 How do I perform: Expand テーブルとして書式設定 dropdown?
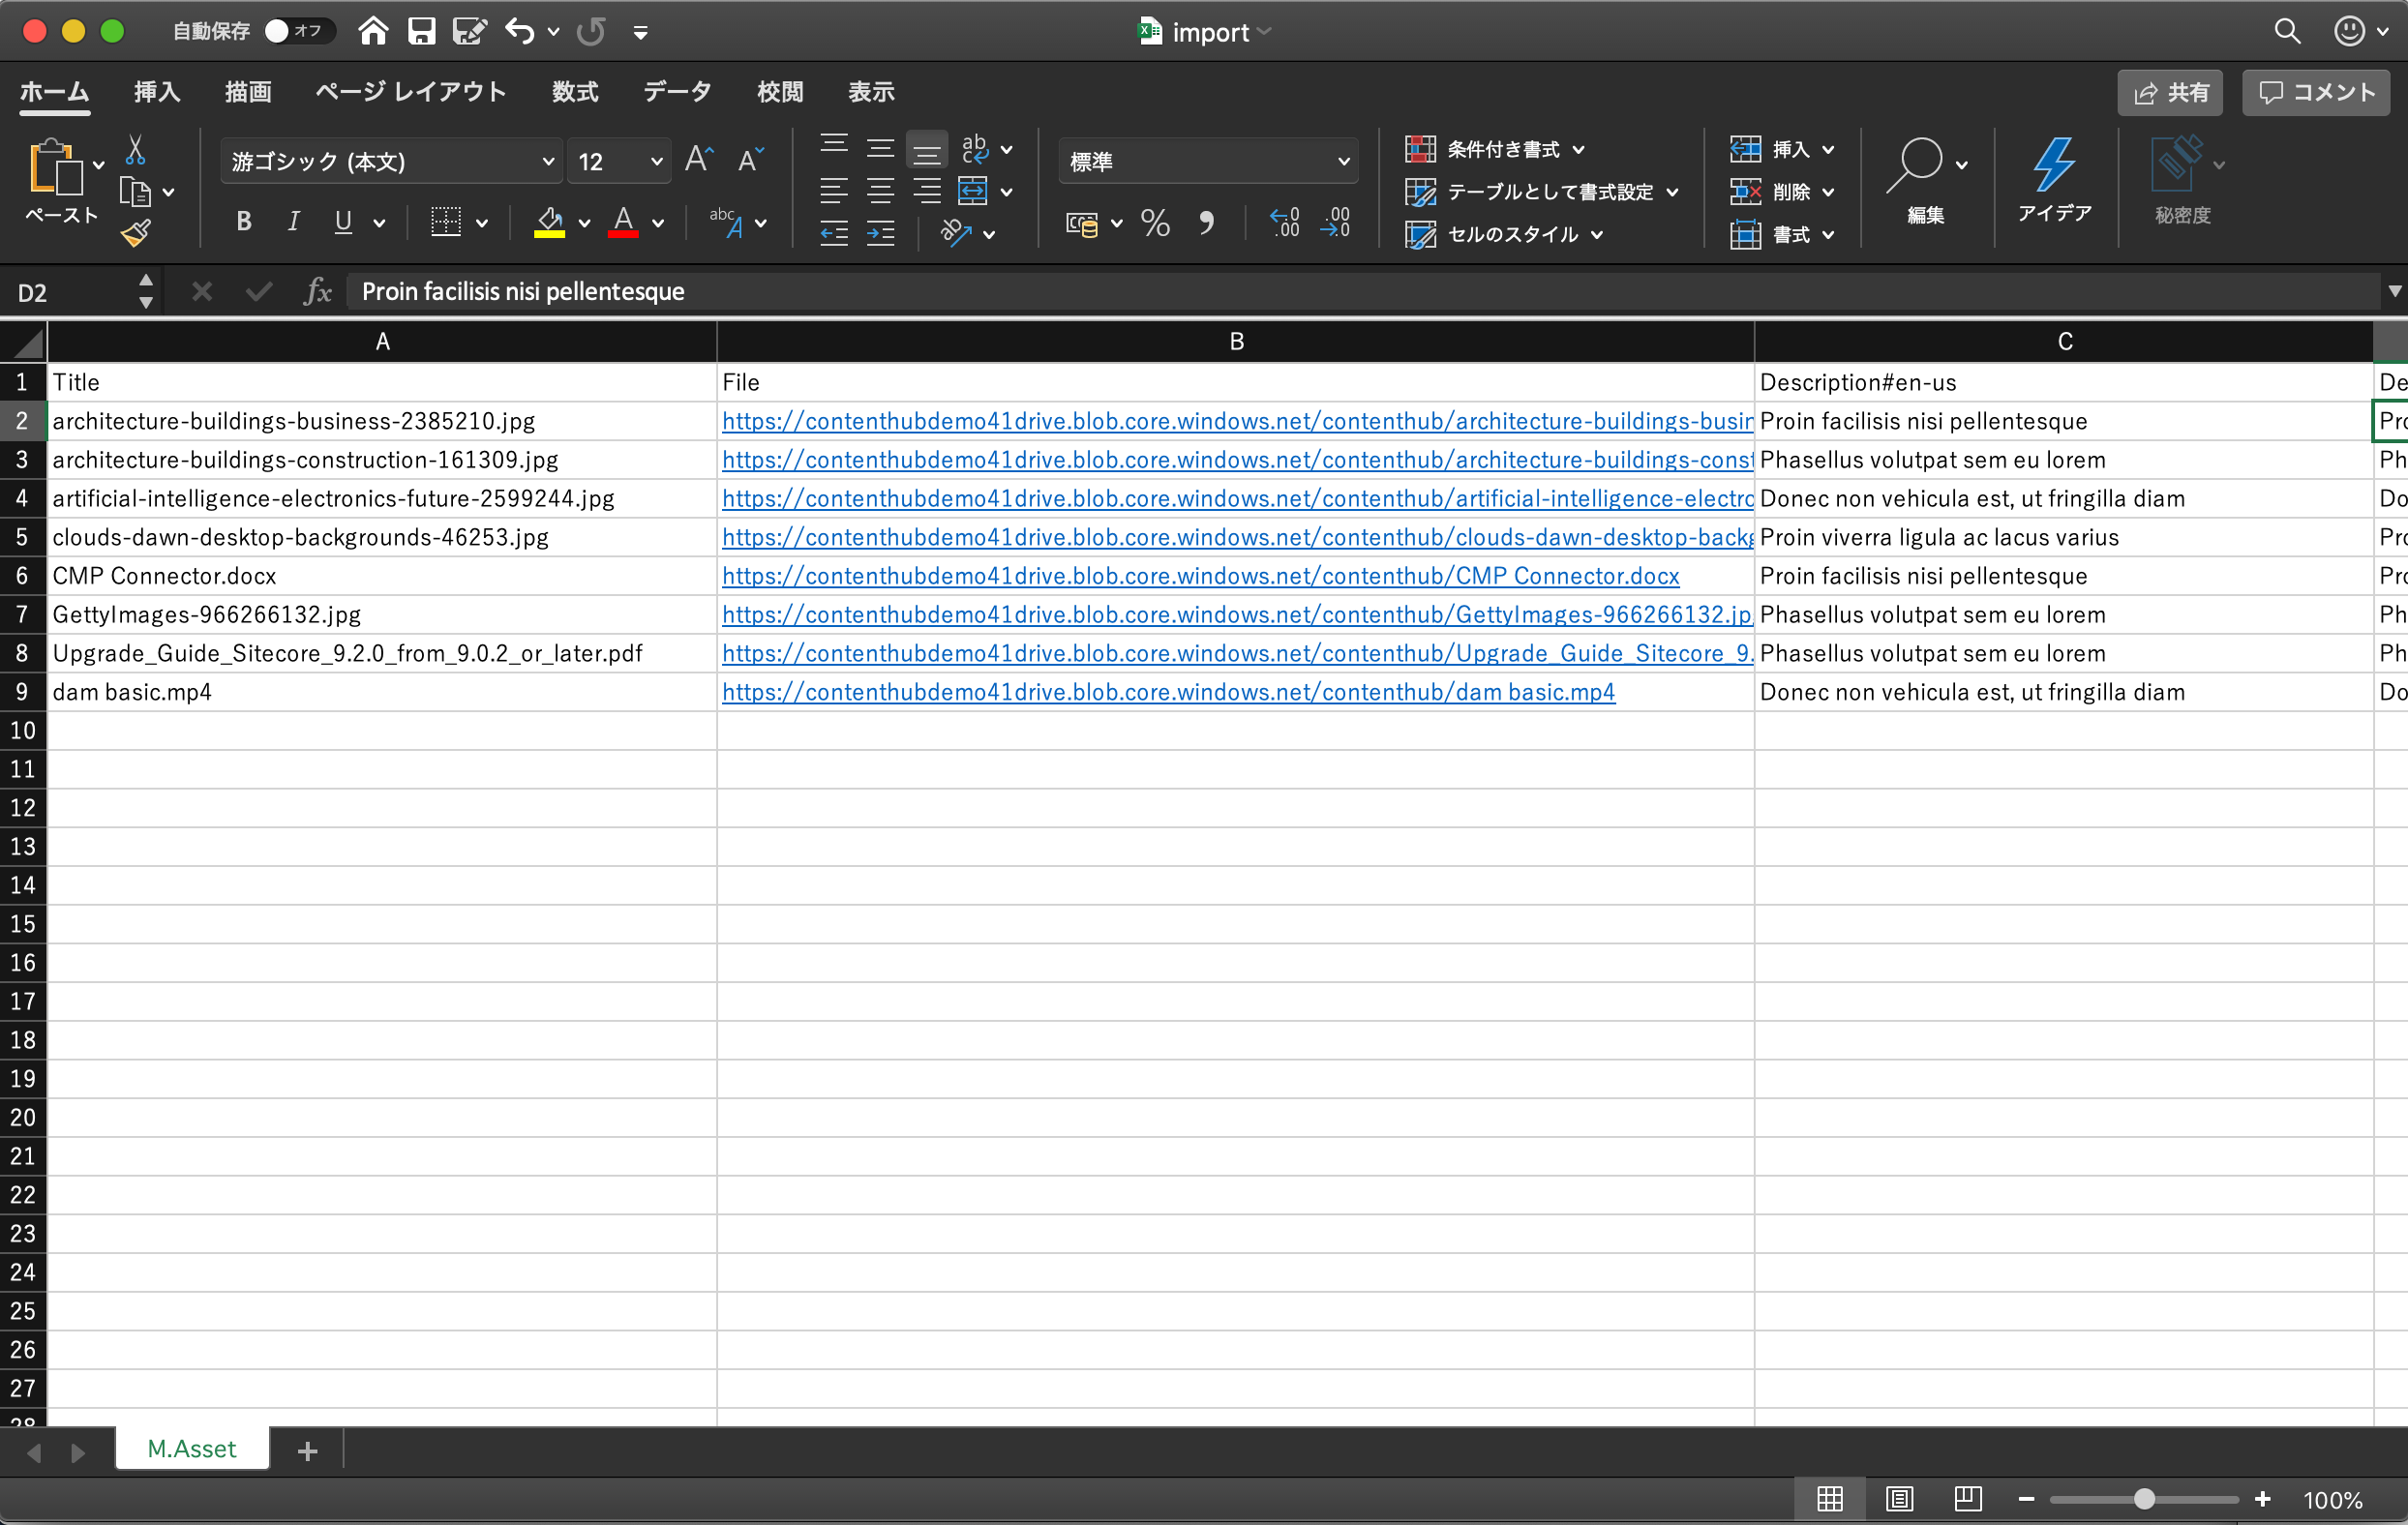(x=1672, y=192)
